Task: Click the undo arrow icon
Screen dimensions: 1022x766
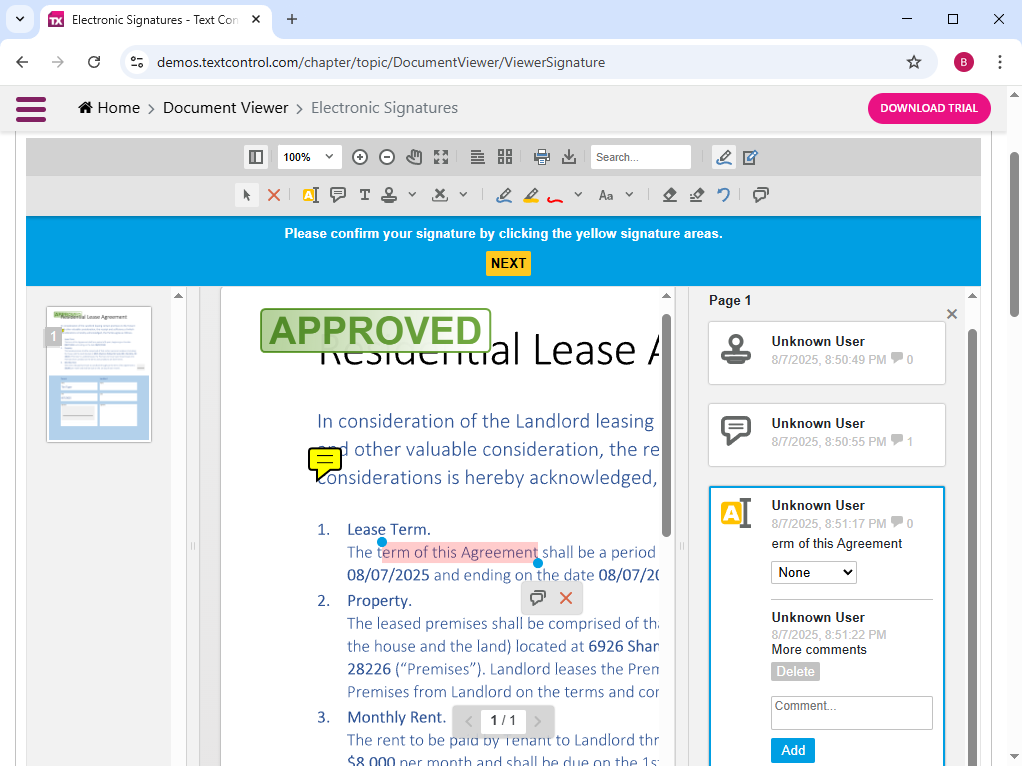Action: [x=723, y=195]
